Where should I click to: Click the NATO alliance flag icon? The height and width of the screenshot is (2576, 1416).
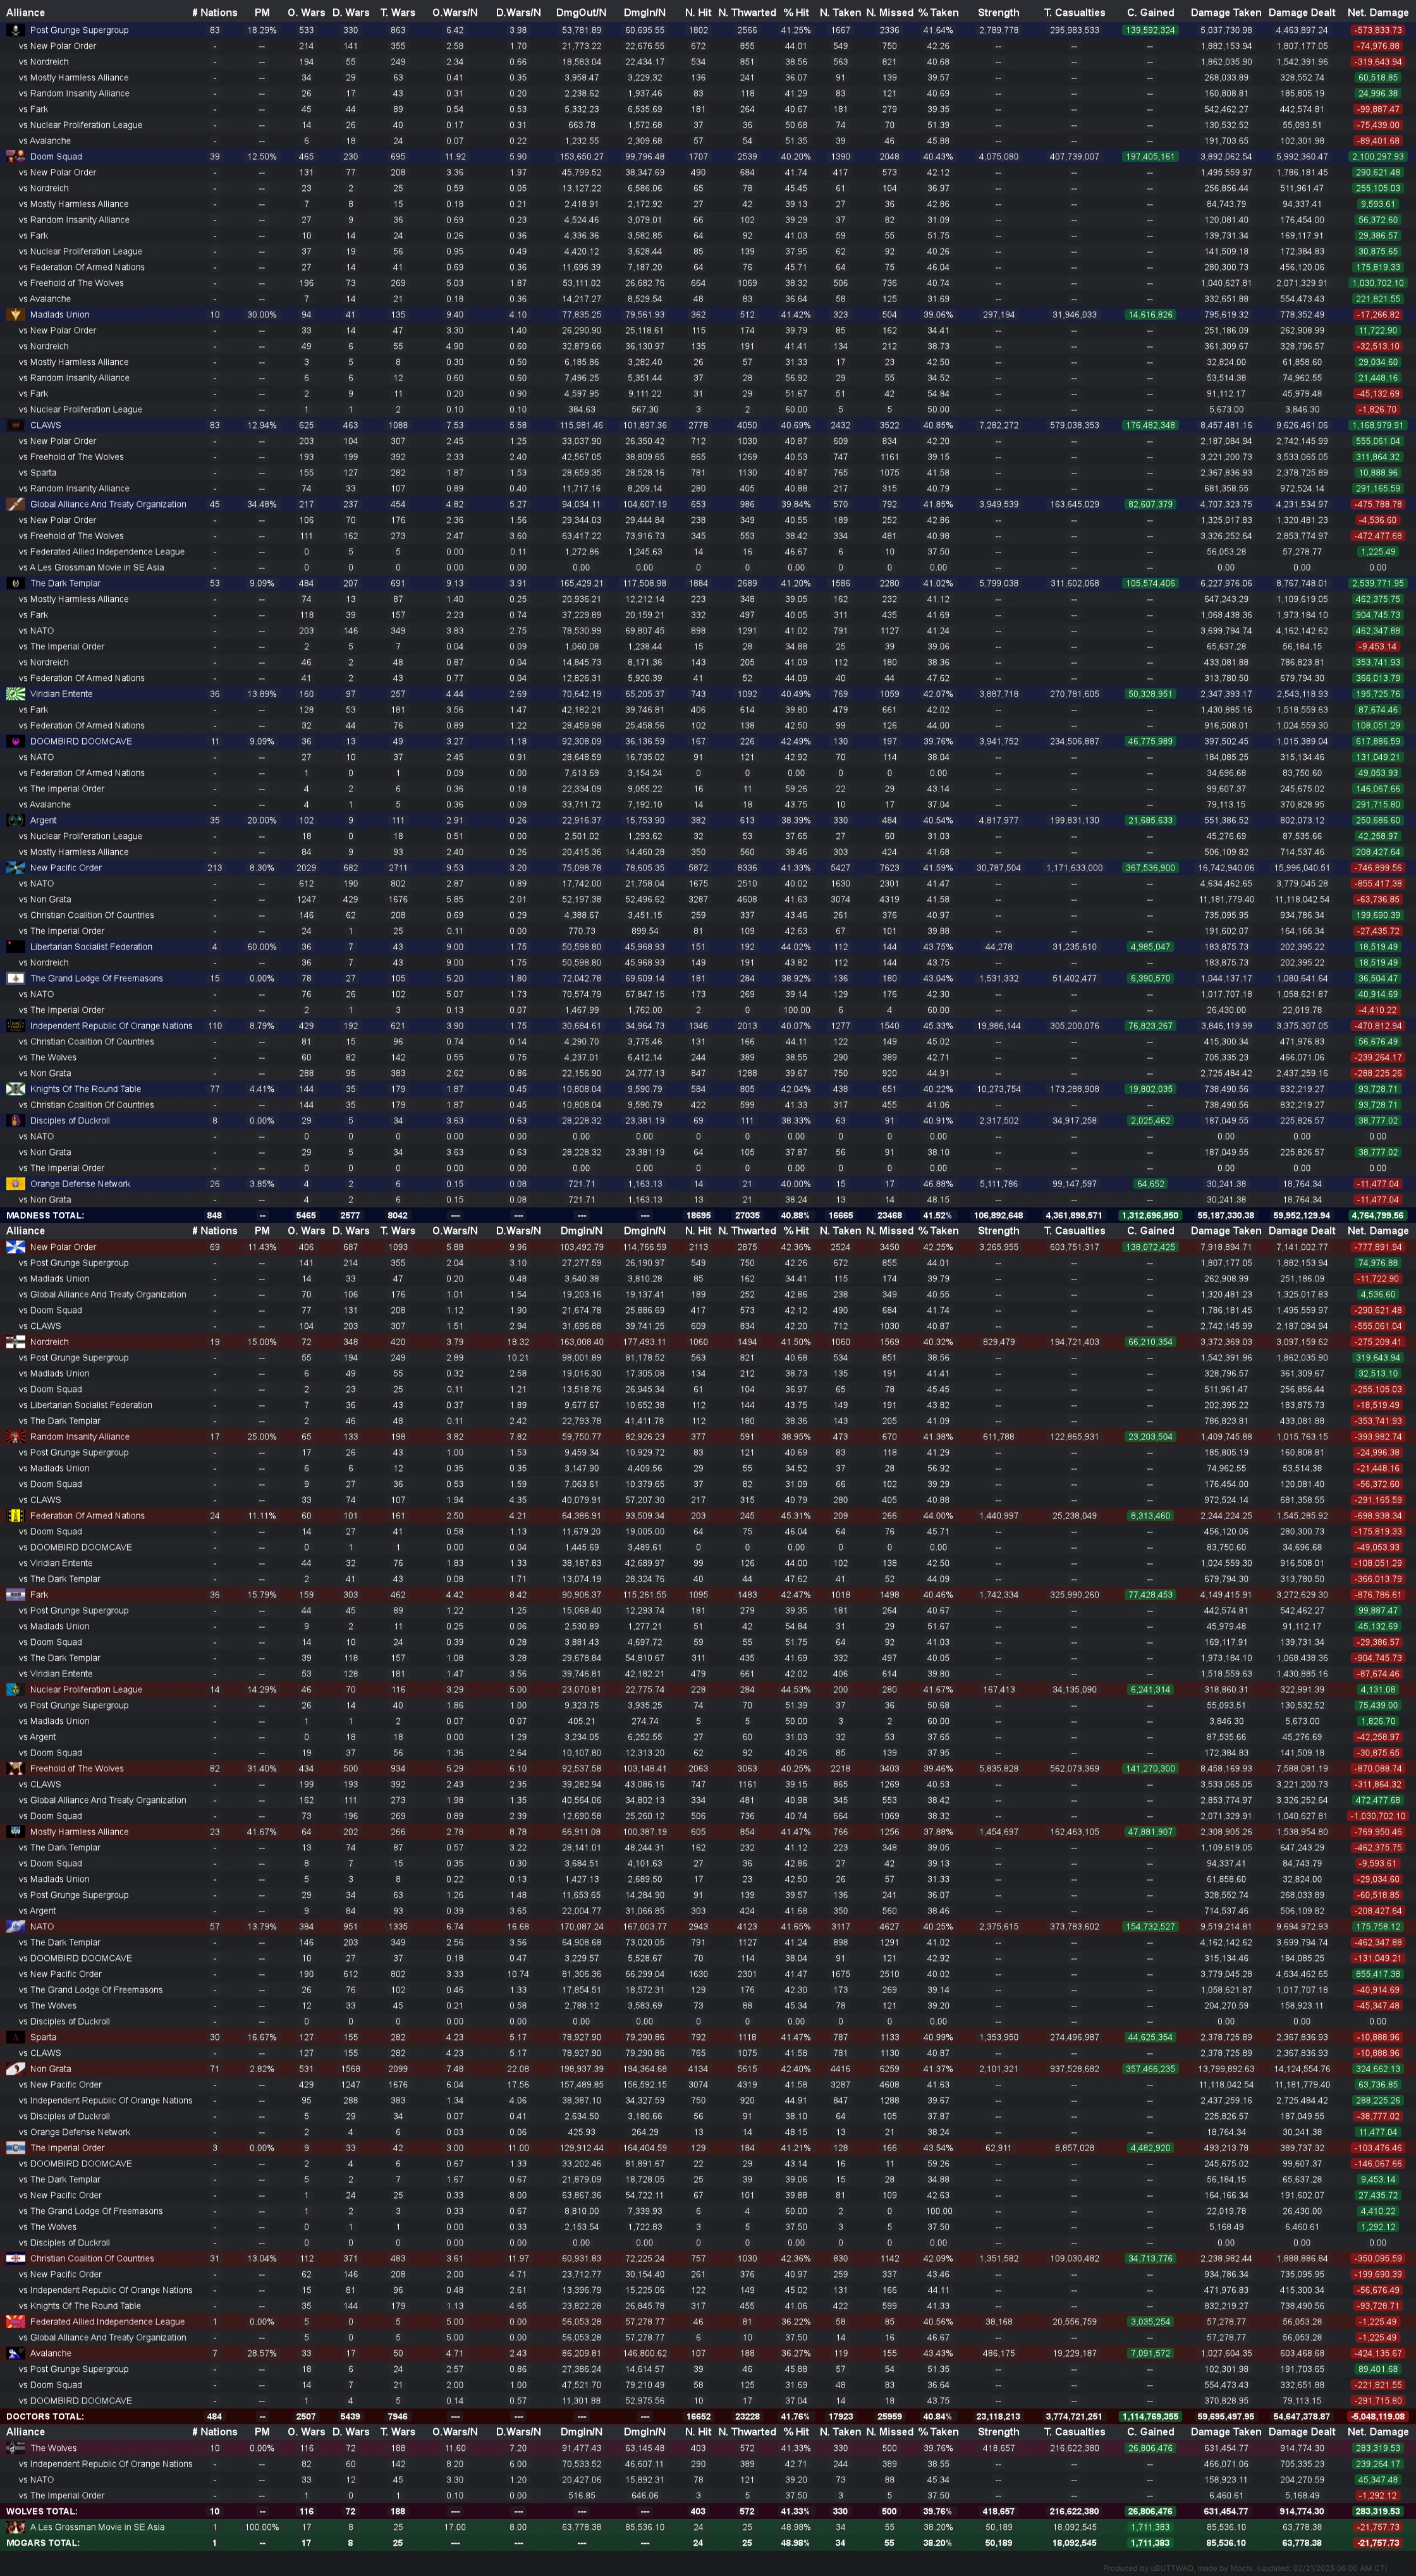(16, 1926)
